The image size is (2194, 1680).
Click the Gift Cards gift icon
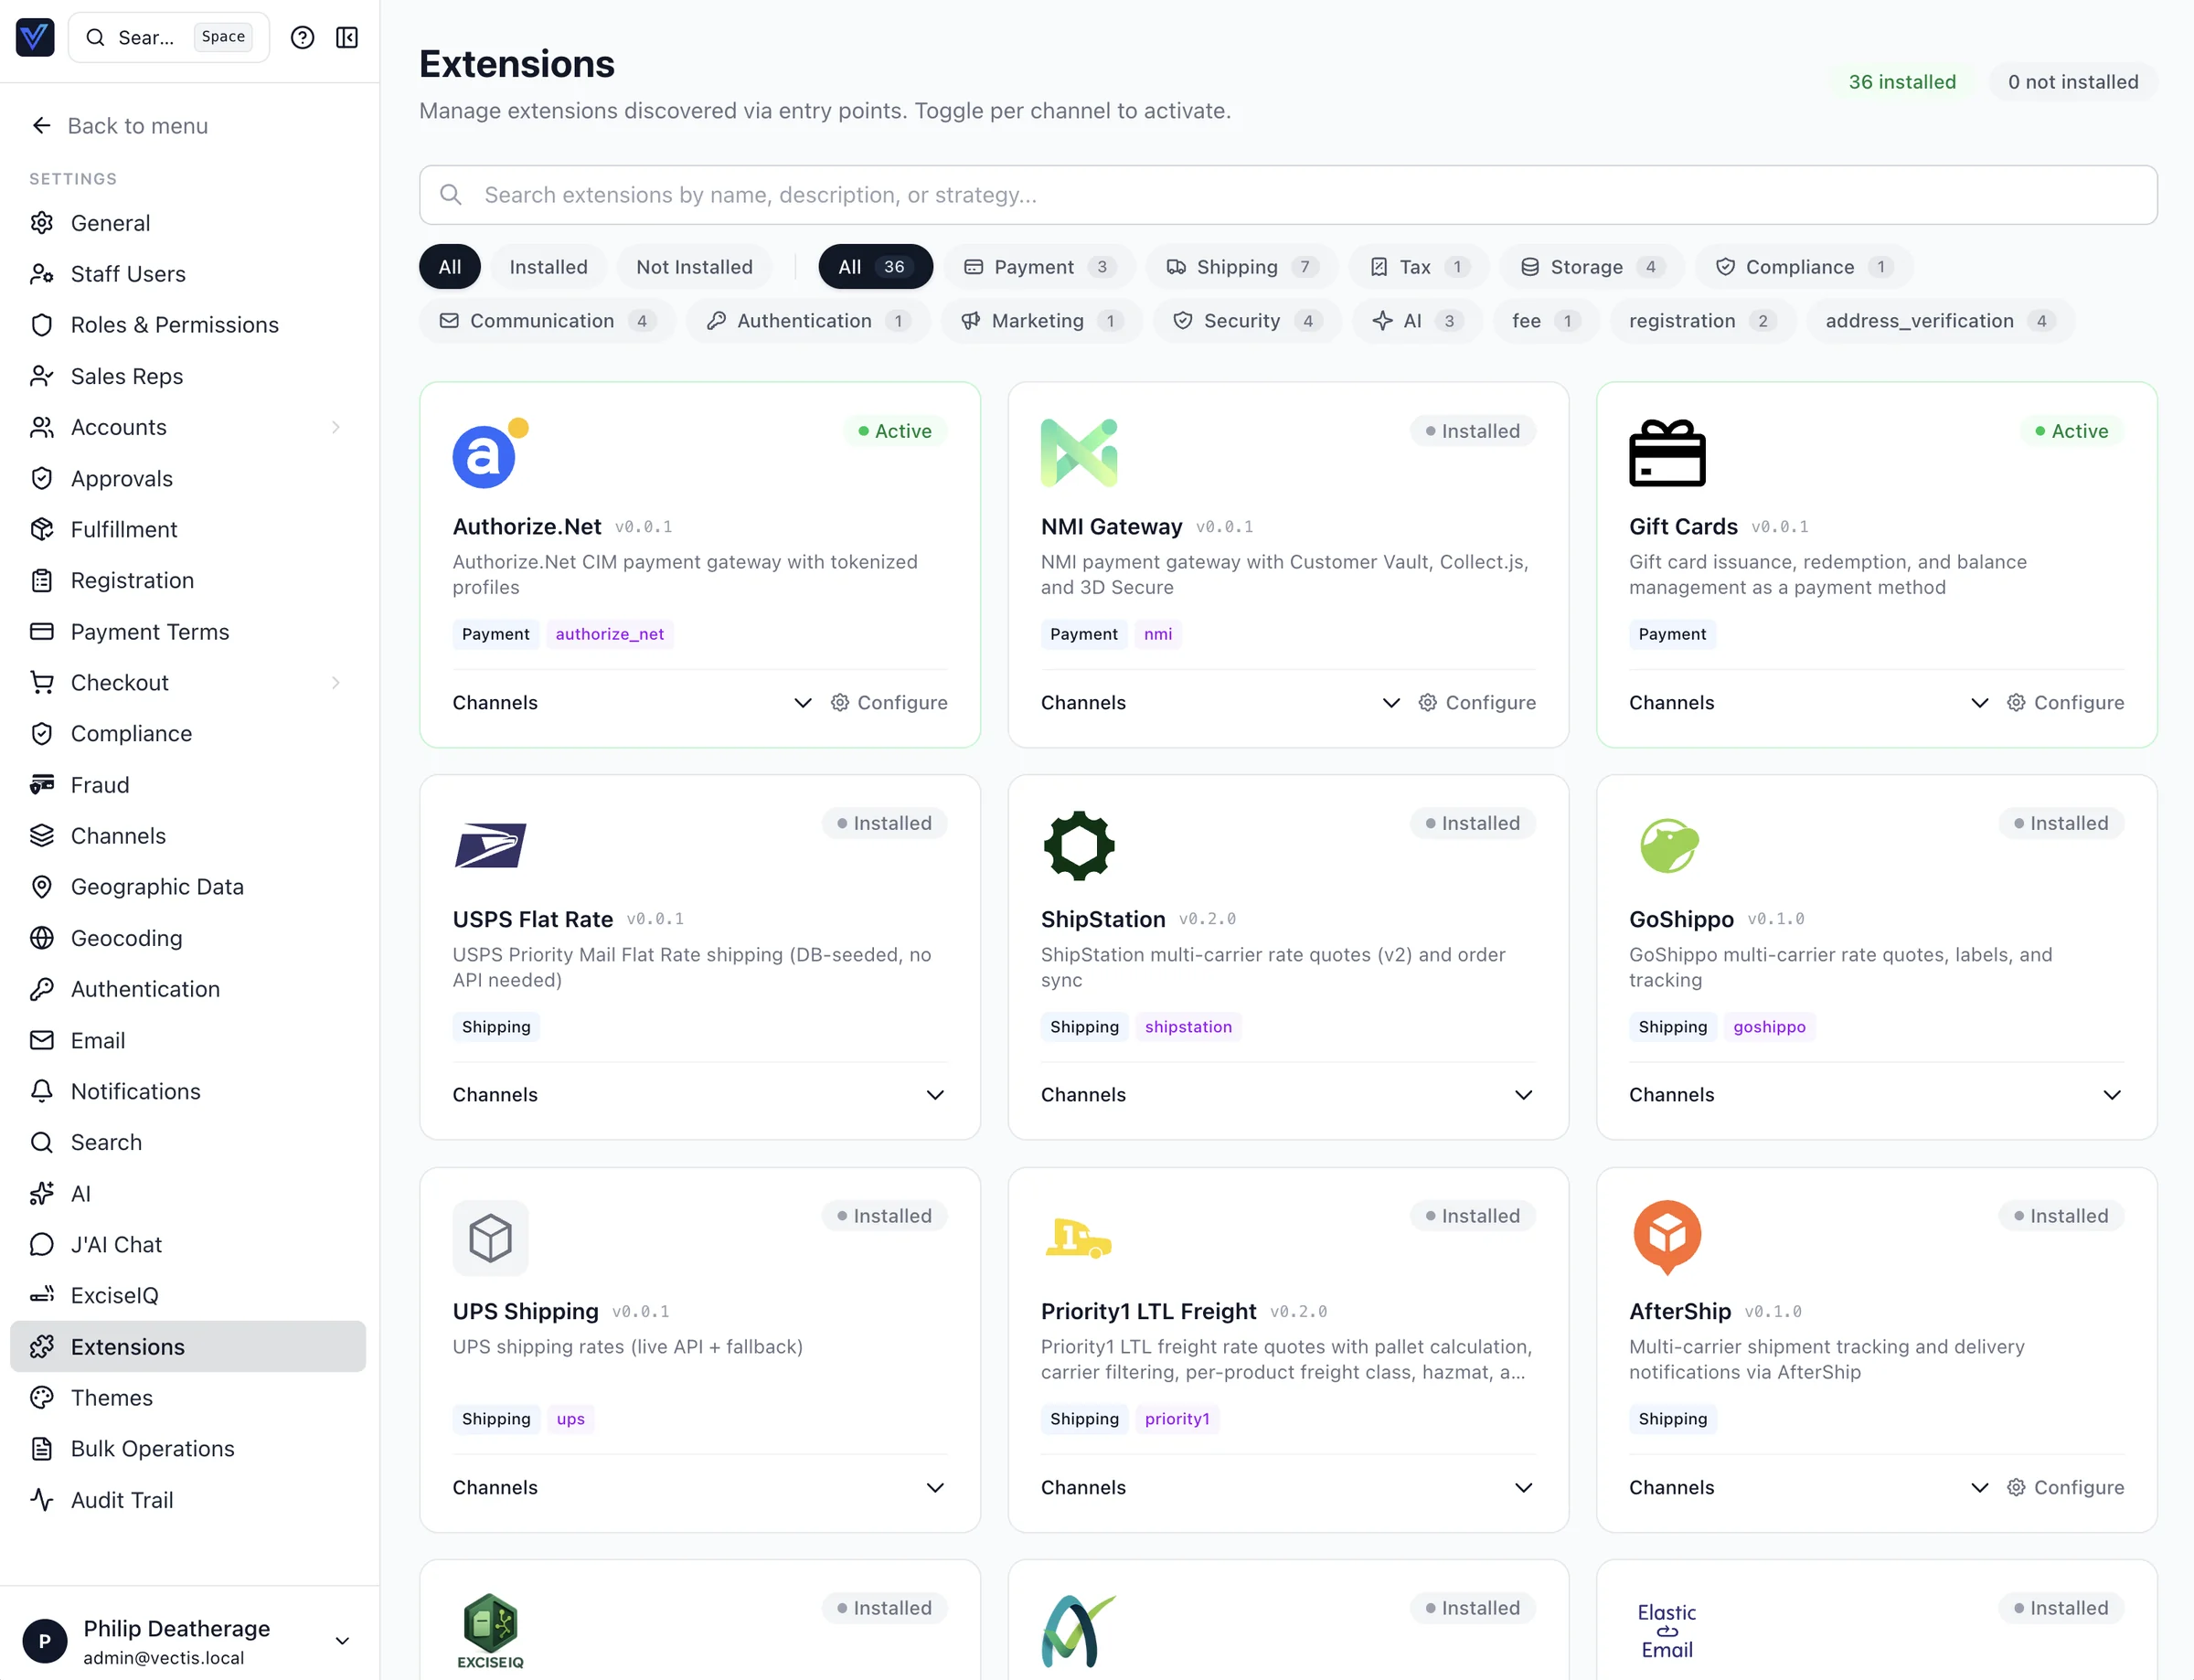point(1666,454)
